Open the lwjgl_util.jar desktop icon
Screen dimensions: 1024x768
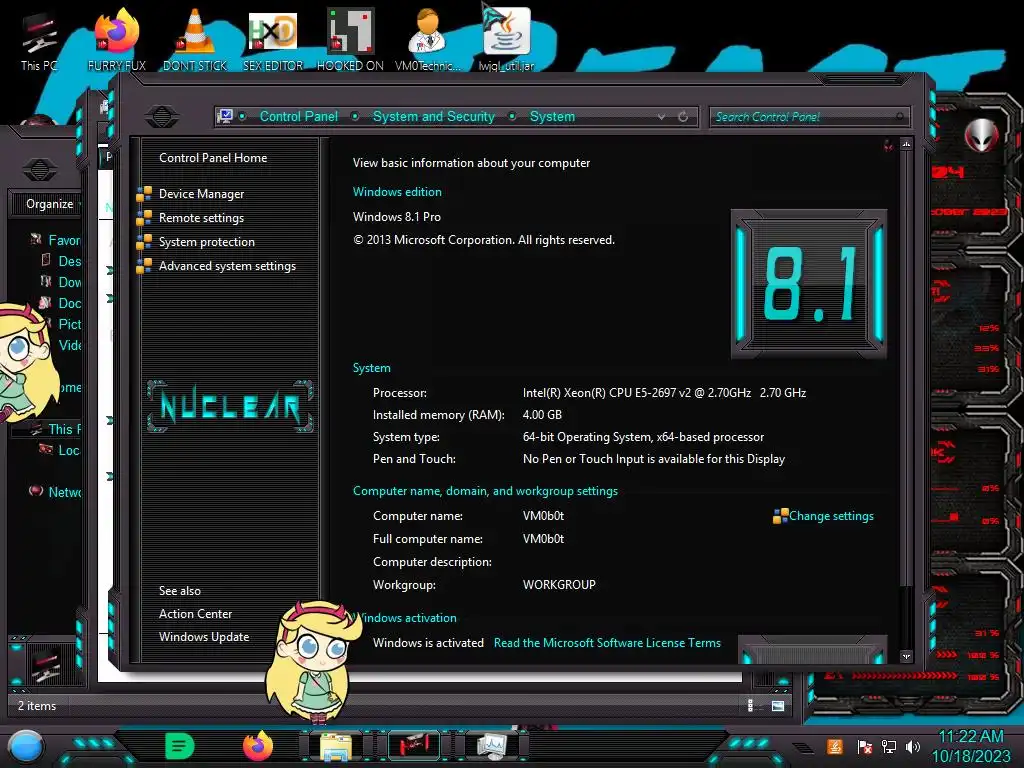pyautogui.click(x=506, y=40)
